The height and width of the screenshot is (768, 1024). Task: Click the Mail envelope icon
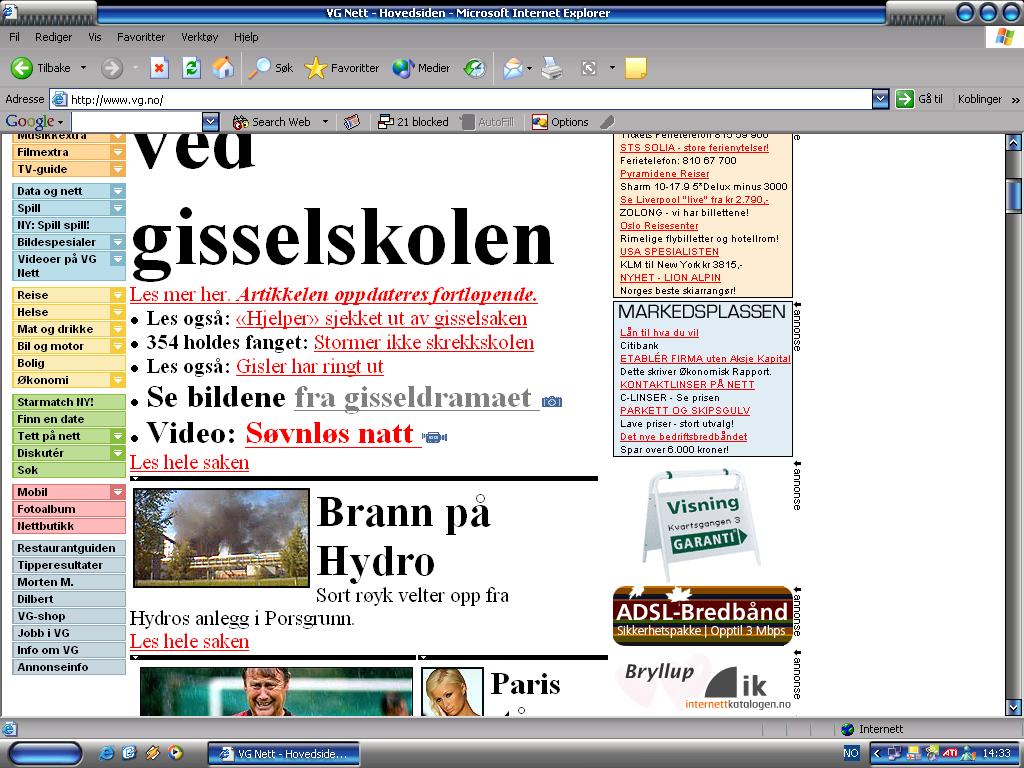(x=513, y=68)
